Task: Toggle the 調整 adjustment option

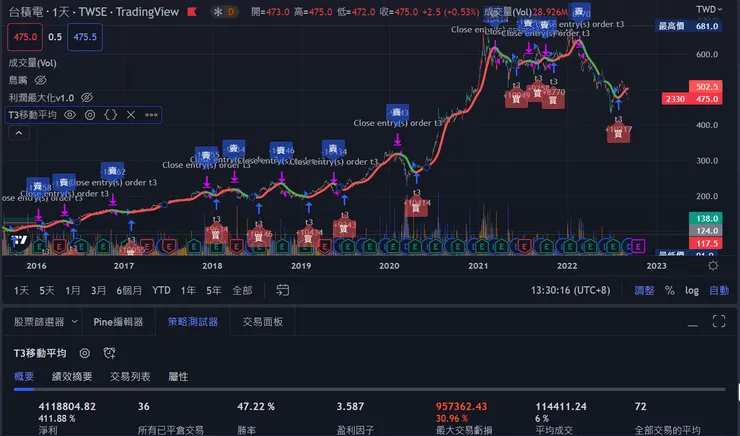Action: pyautogui.click(x=644, y=290)
